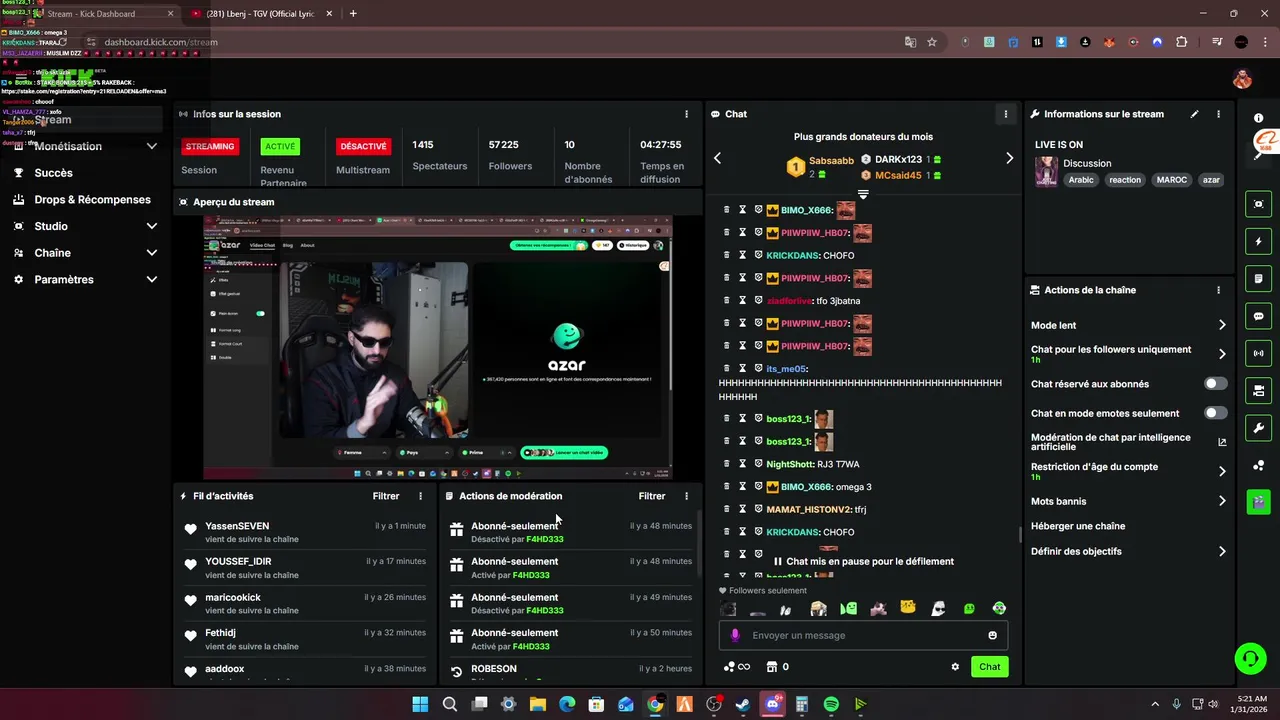Open Discord from the taskbar

tap(772, 704)
